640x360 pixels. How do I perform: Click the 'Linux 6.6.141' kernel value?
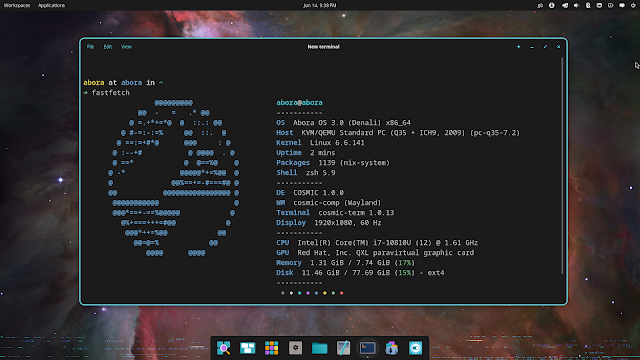pos(337,143)
